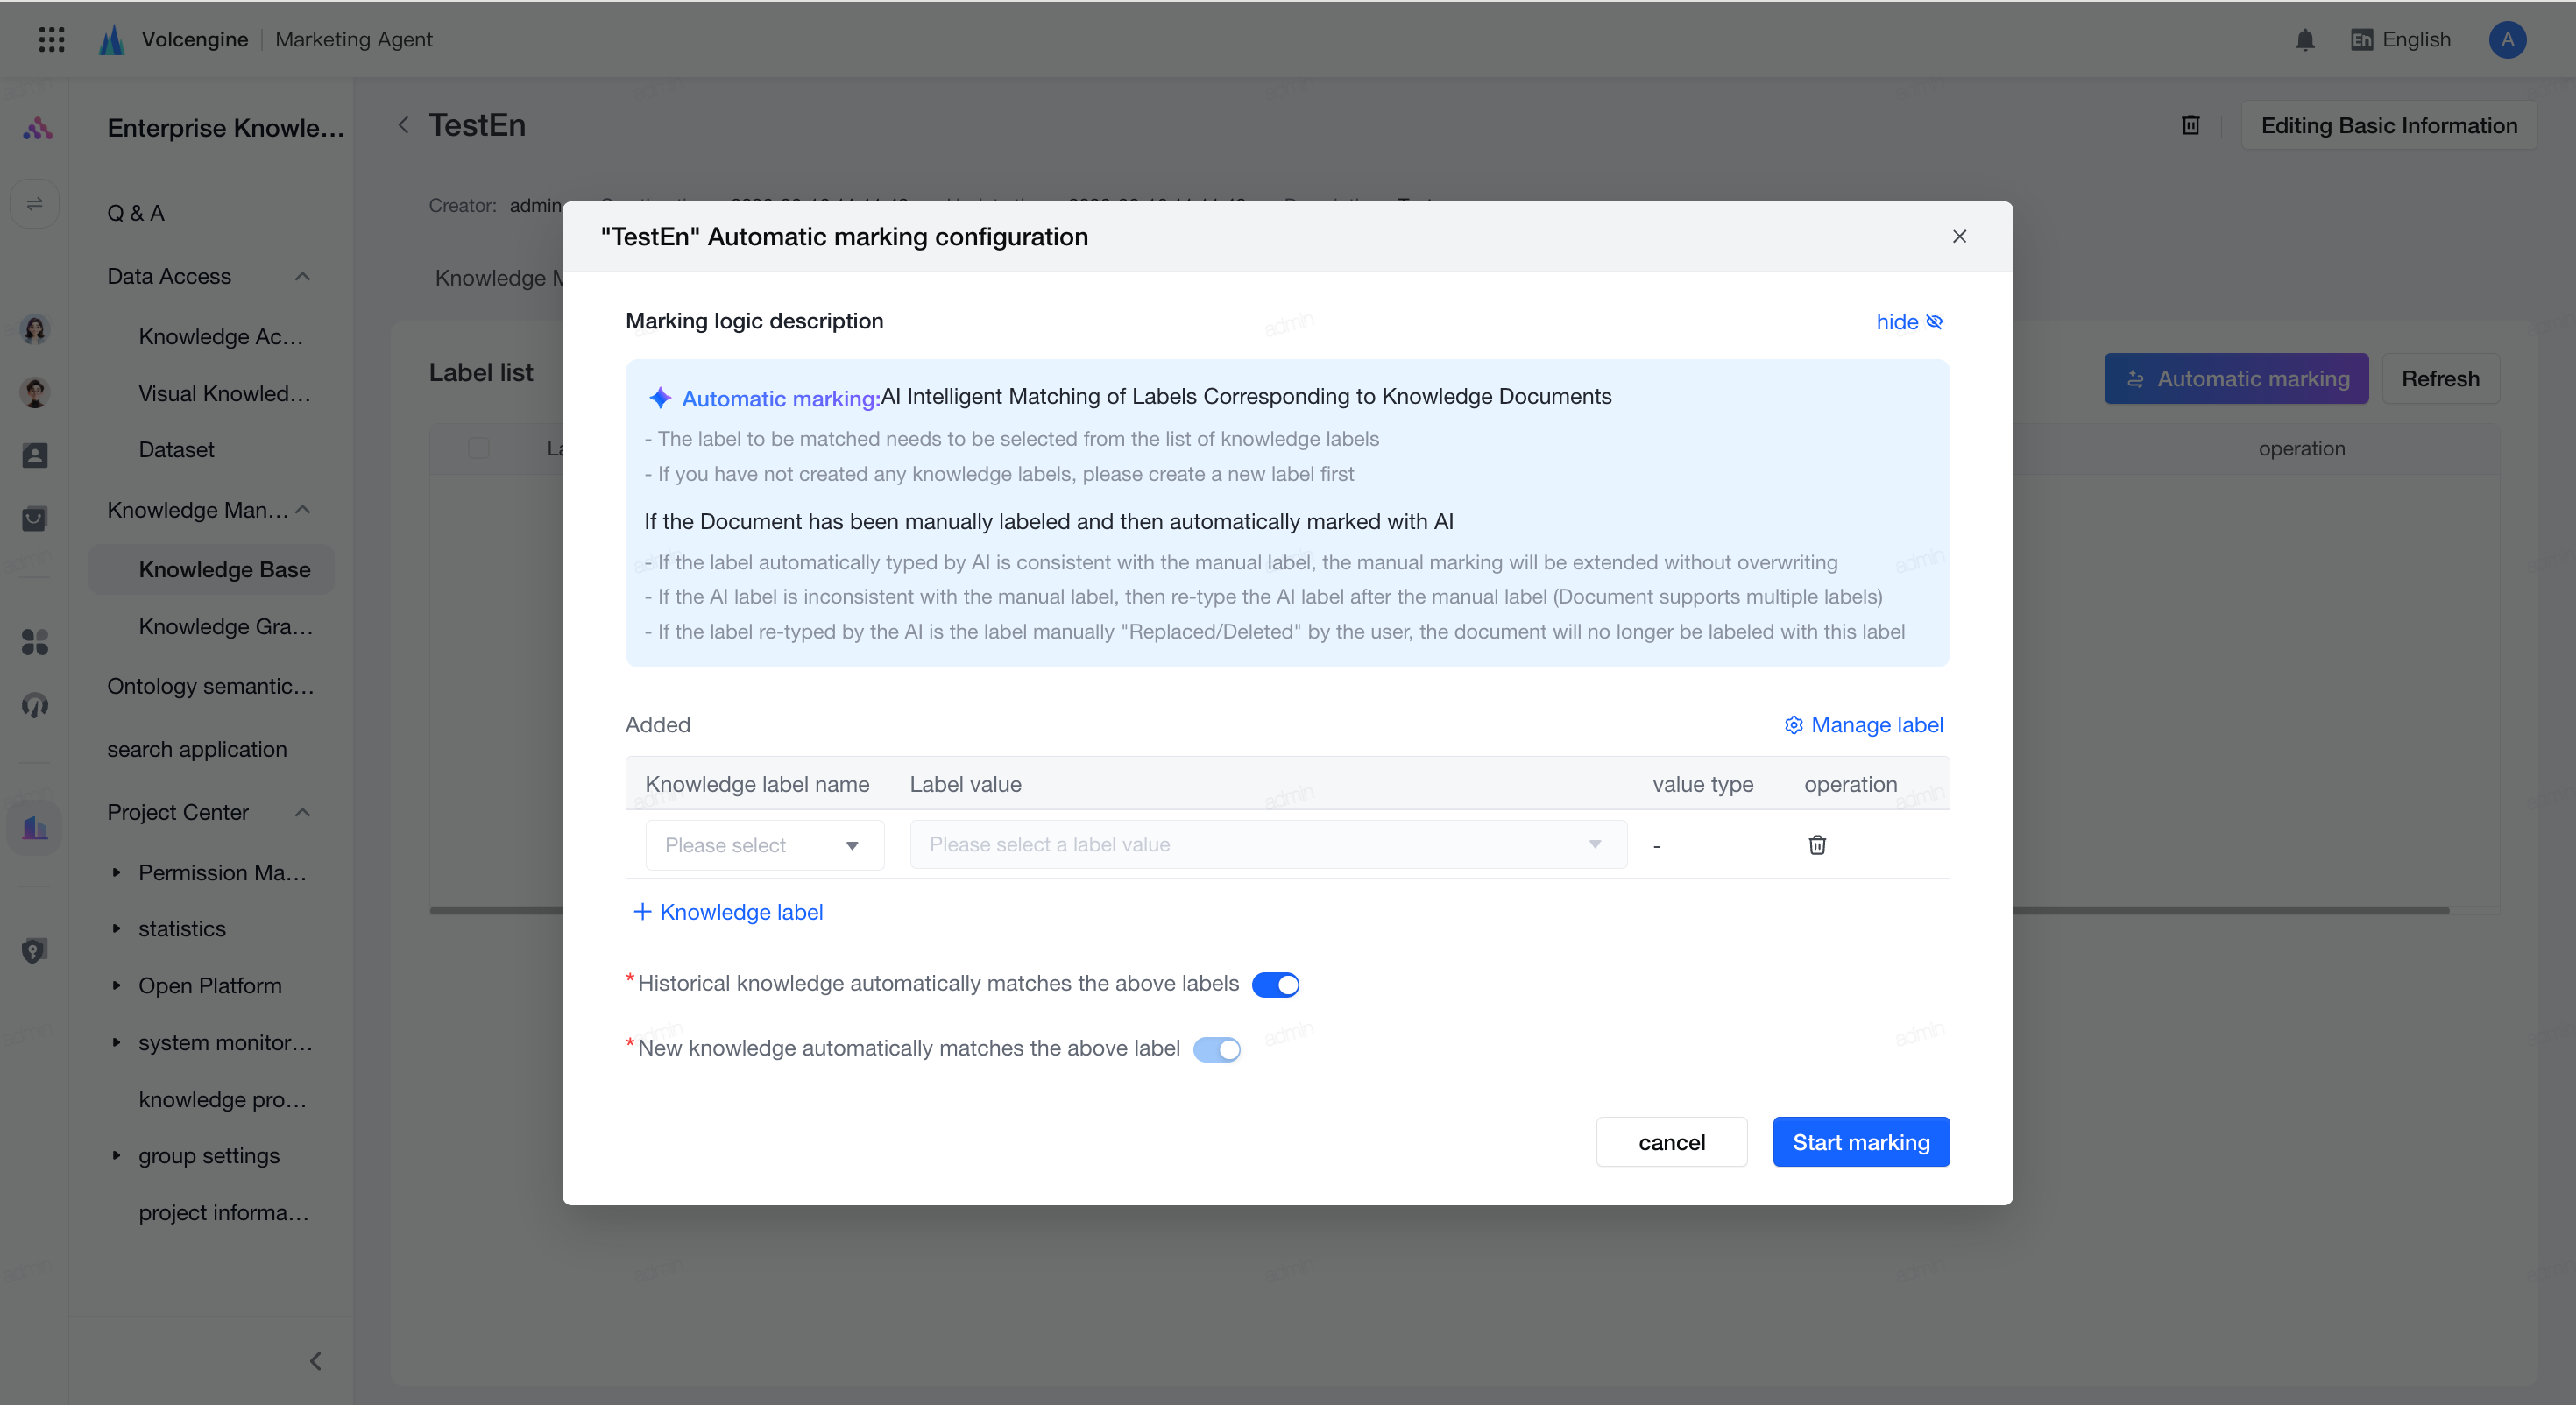Close the Automatic marking configuration dialog
The width and height of the screenshot is (2576, 1405).
tap(1959, 237)
